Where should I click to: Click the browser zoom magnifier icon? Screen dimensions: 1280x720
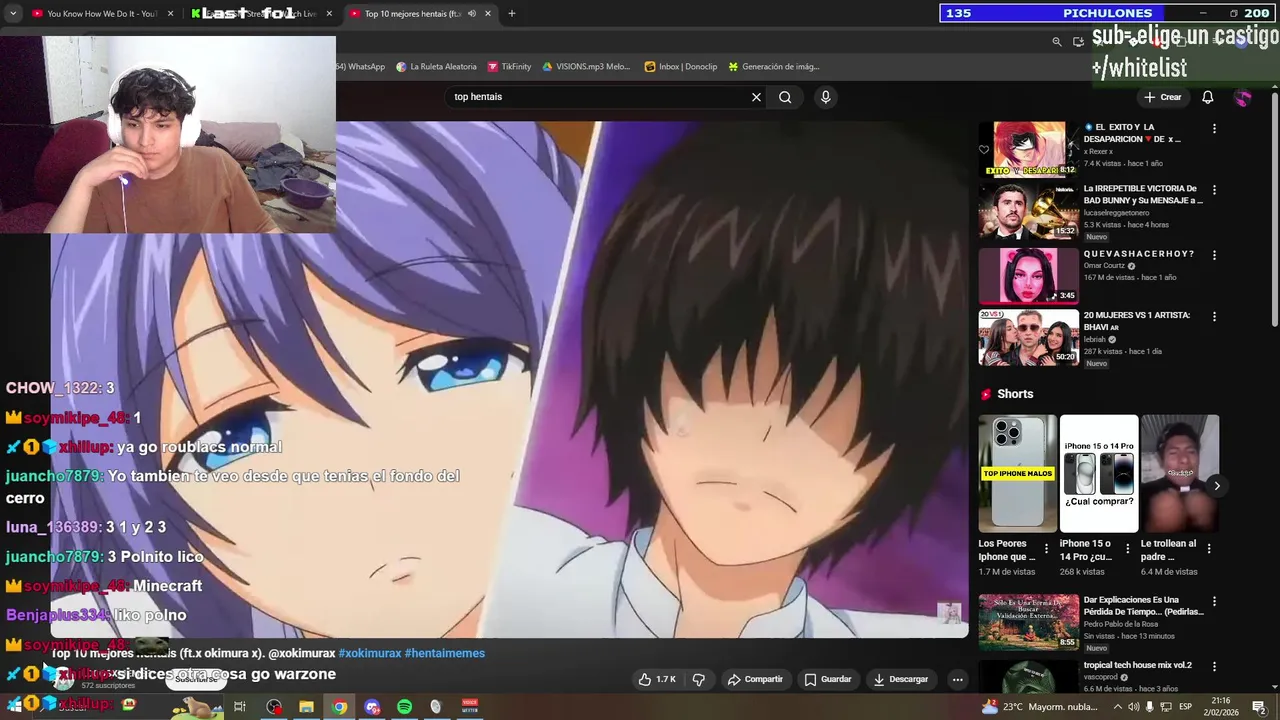1057,42
